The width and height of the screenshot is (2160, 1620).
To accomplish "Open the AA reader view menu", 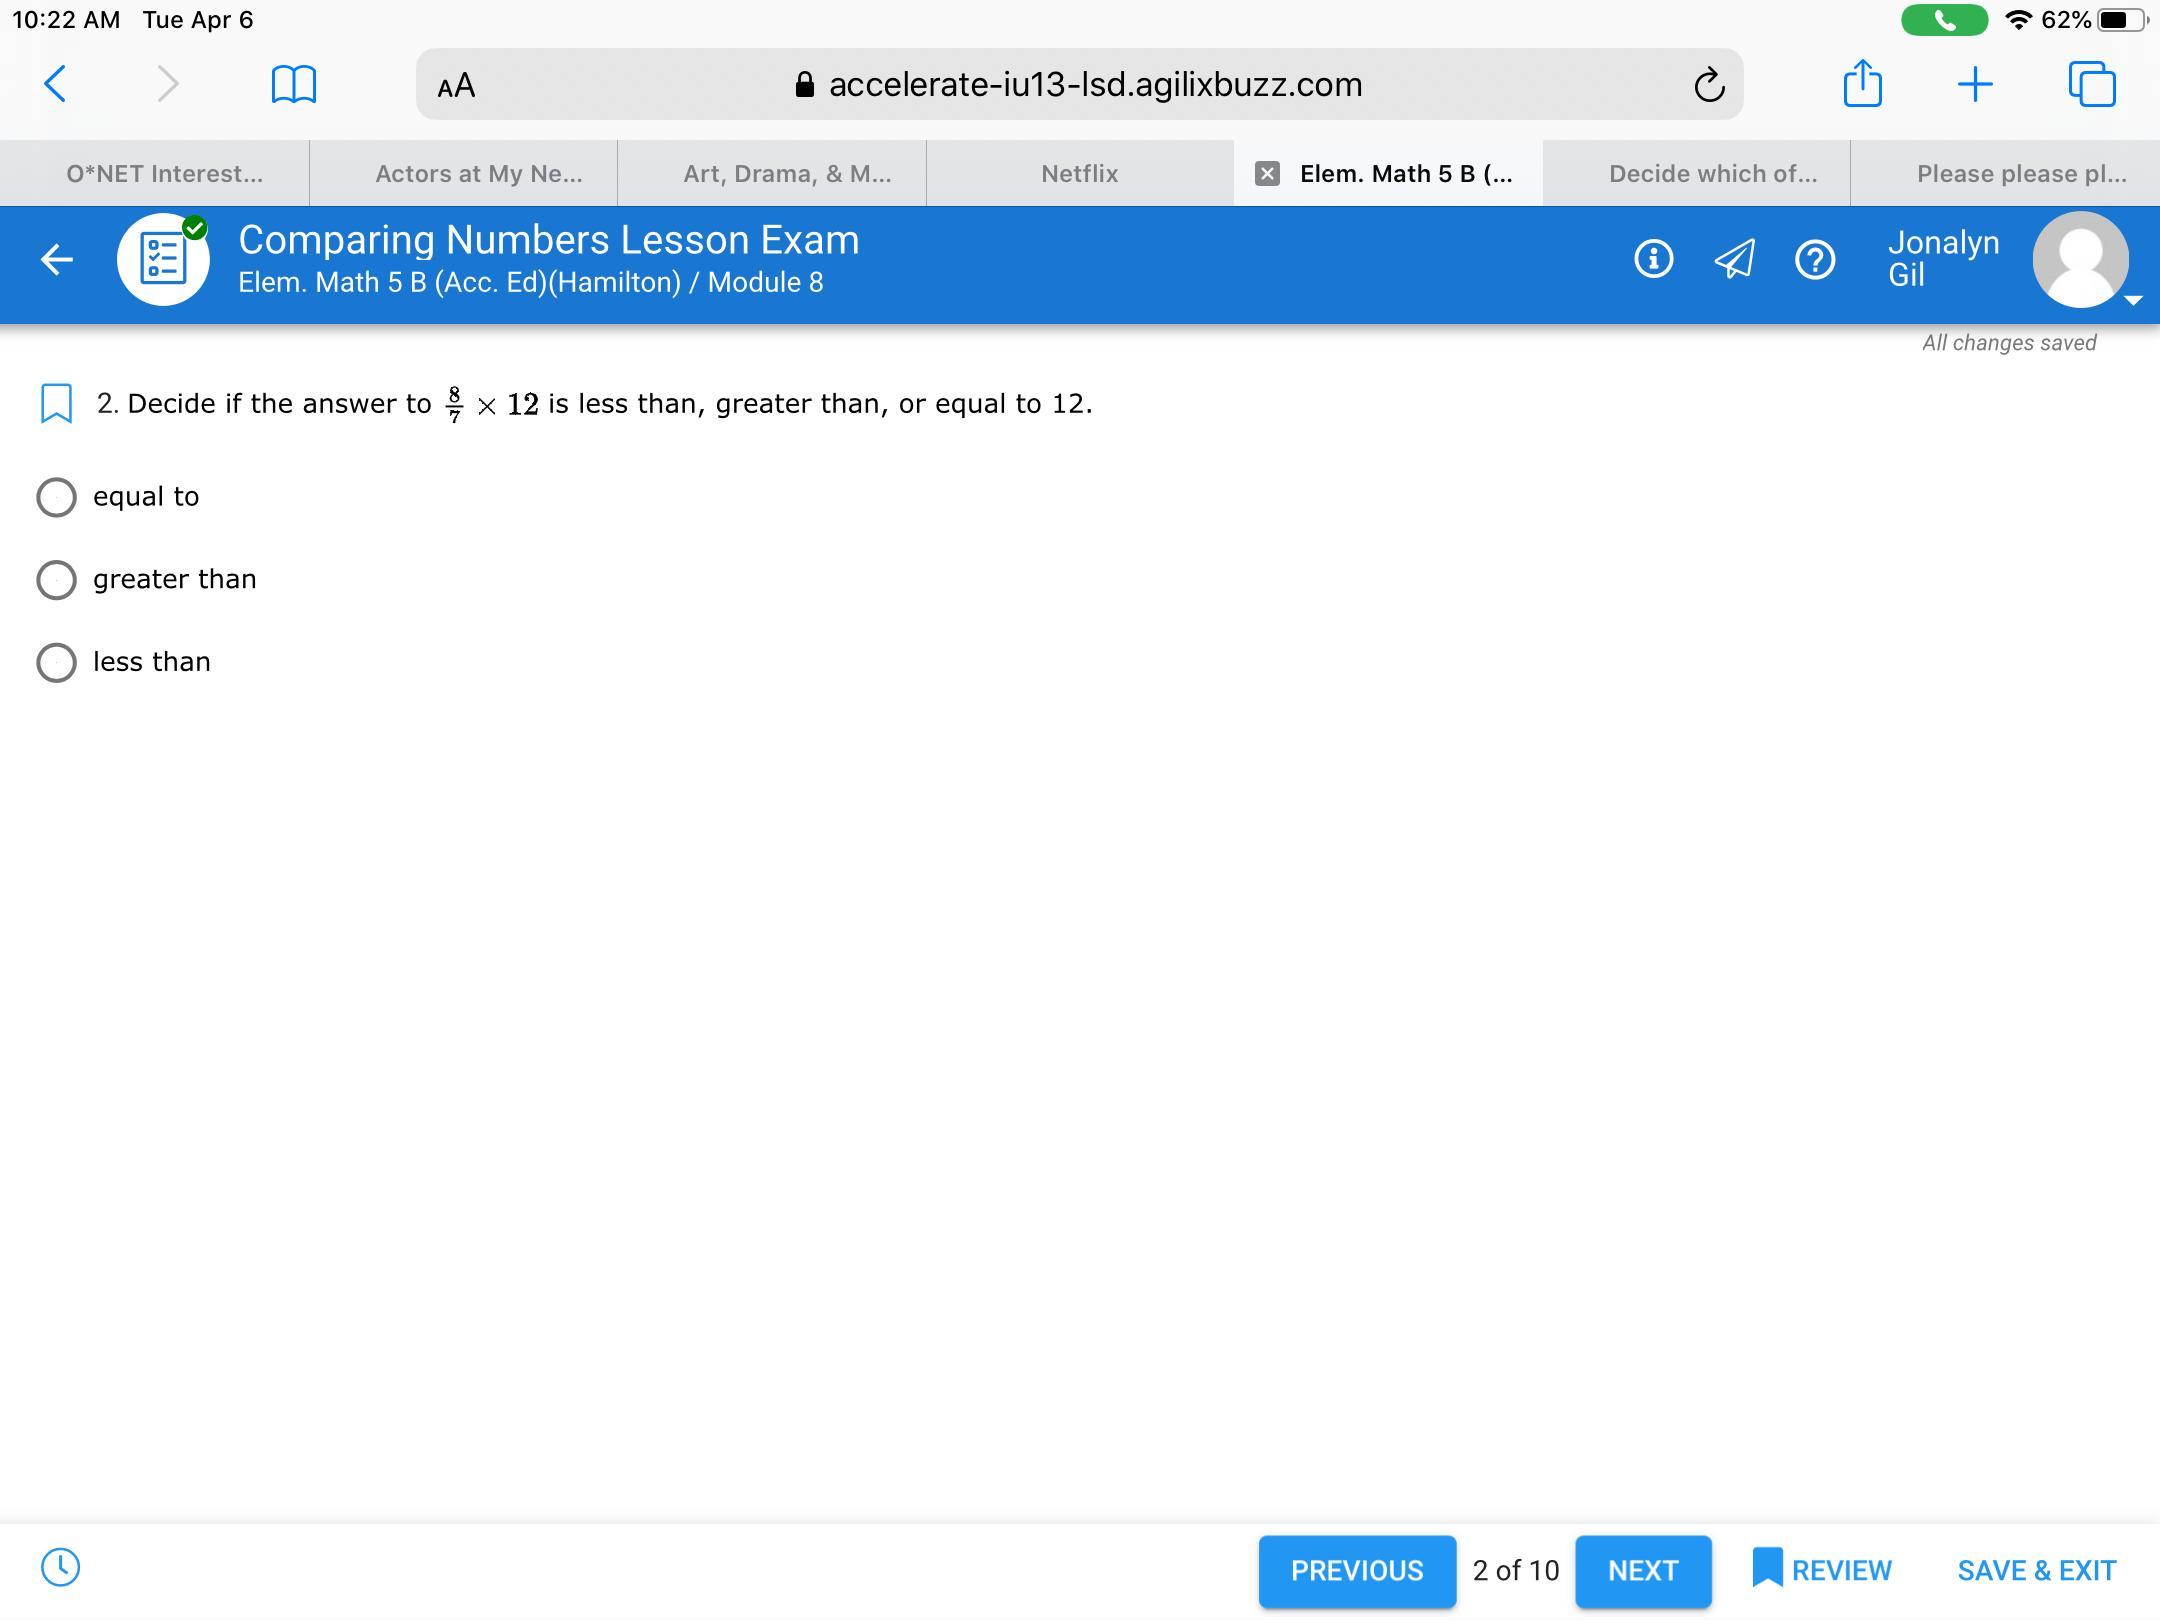I will [x=456, y=86].
